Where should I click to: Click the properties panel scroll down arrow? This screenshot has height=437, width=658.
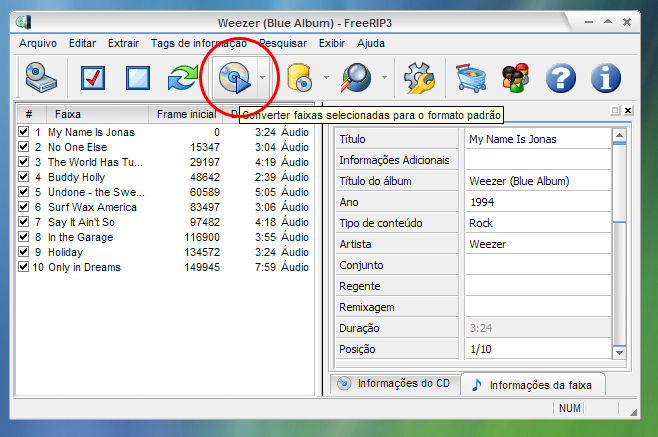[619, 353]
